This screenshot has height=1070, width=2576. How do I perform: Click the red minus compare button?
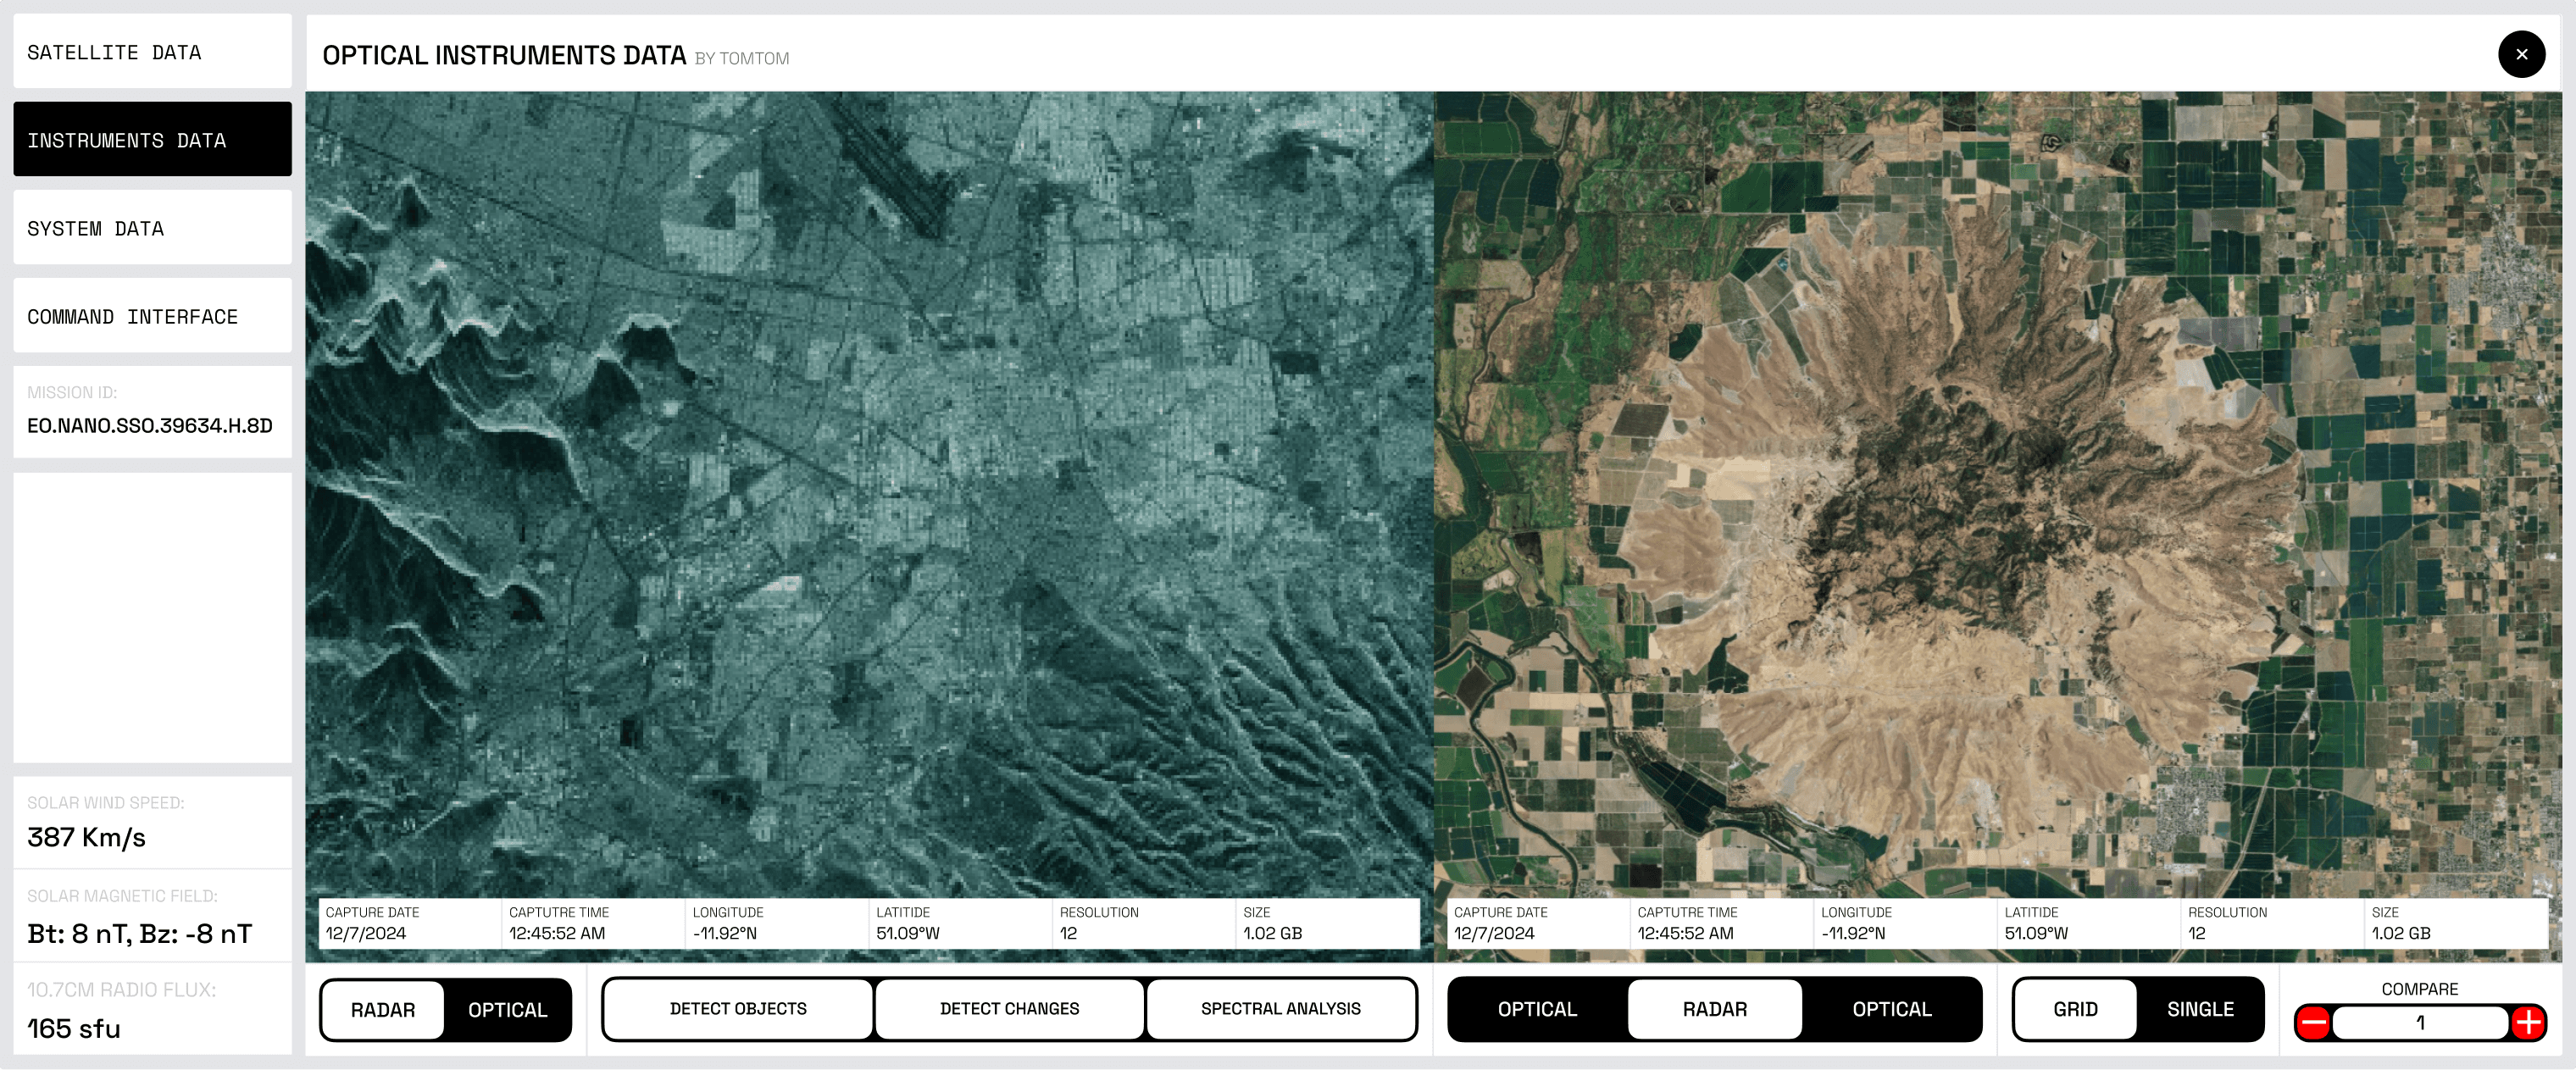(x=2313, y=1023)
